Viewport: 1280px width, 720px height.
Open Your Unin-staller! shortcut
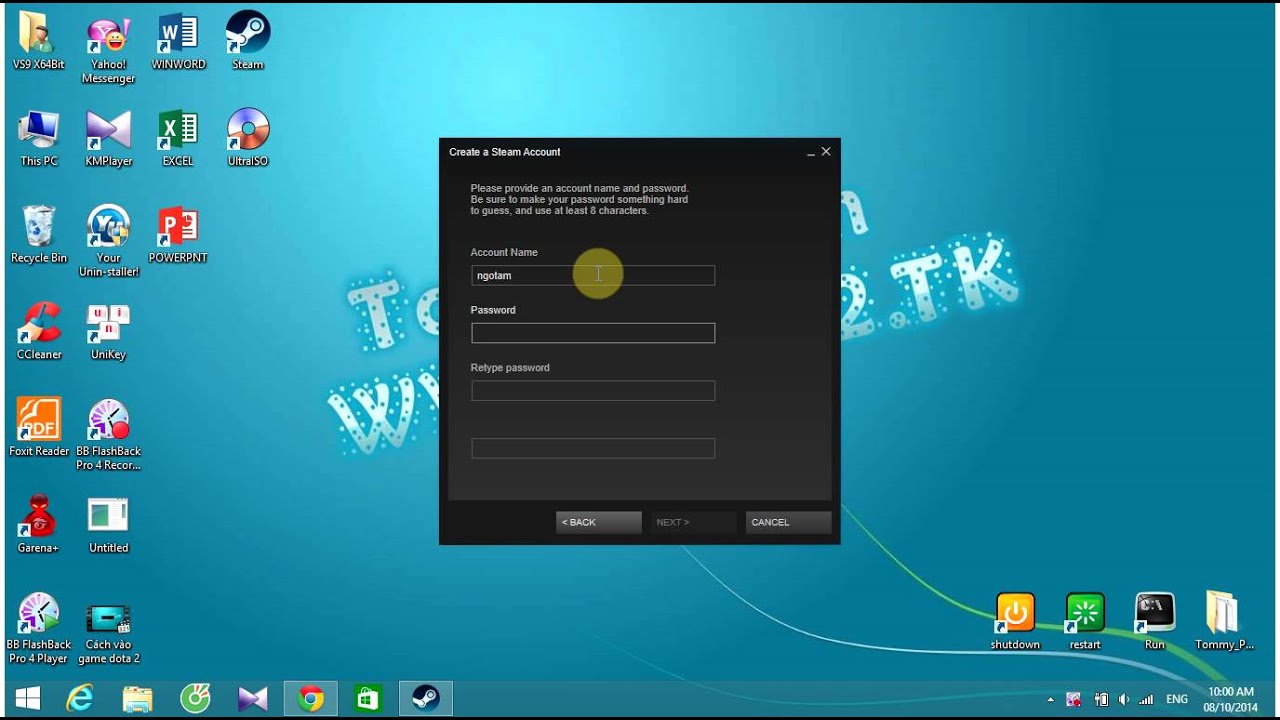[108, 242]
